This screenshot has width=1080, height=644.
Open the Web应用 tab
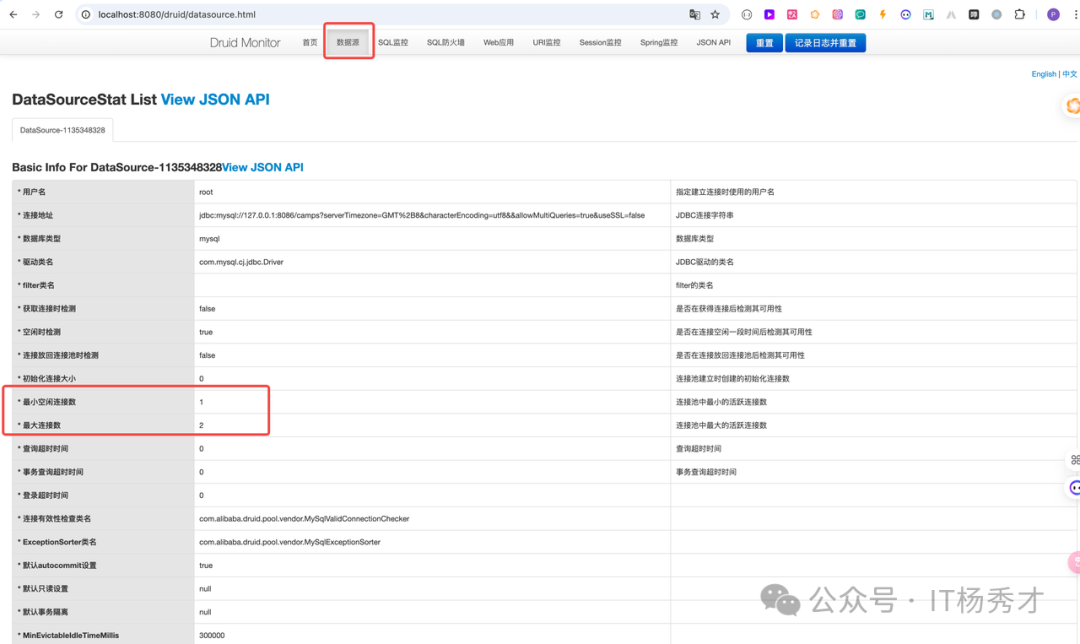[x=499, y=43]
